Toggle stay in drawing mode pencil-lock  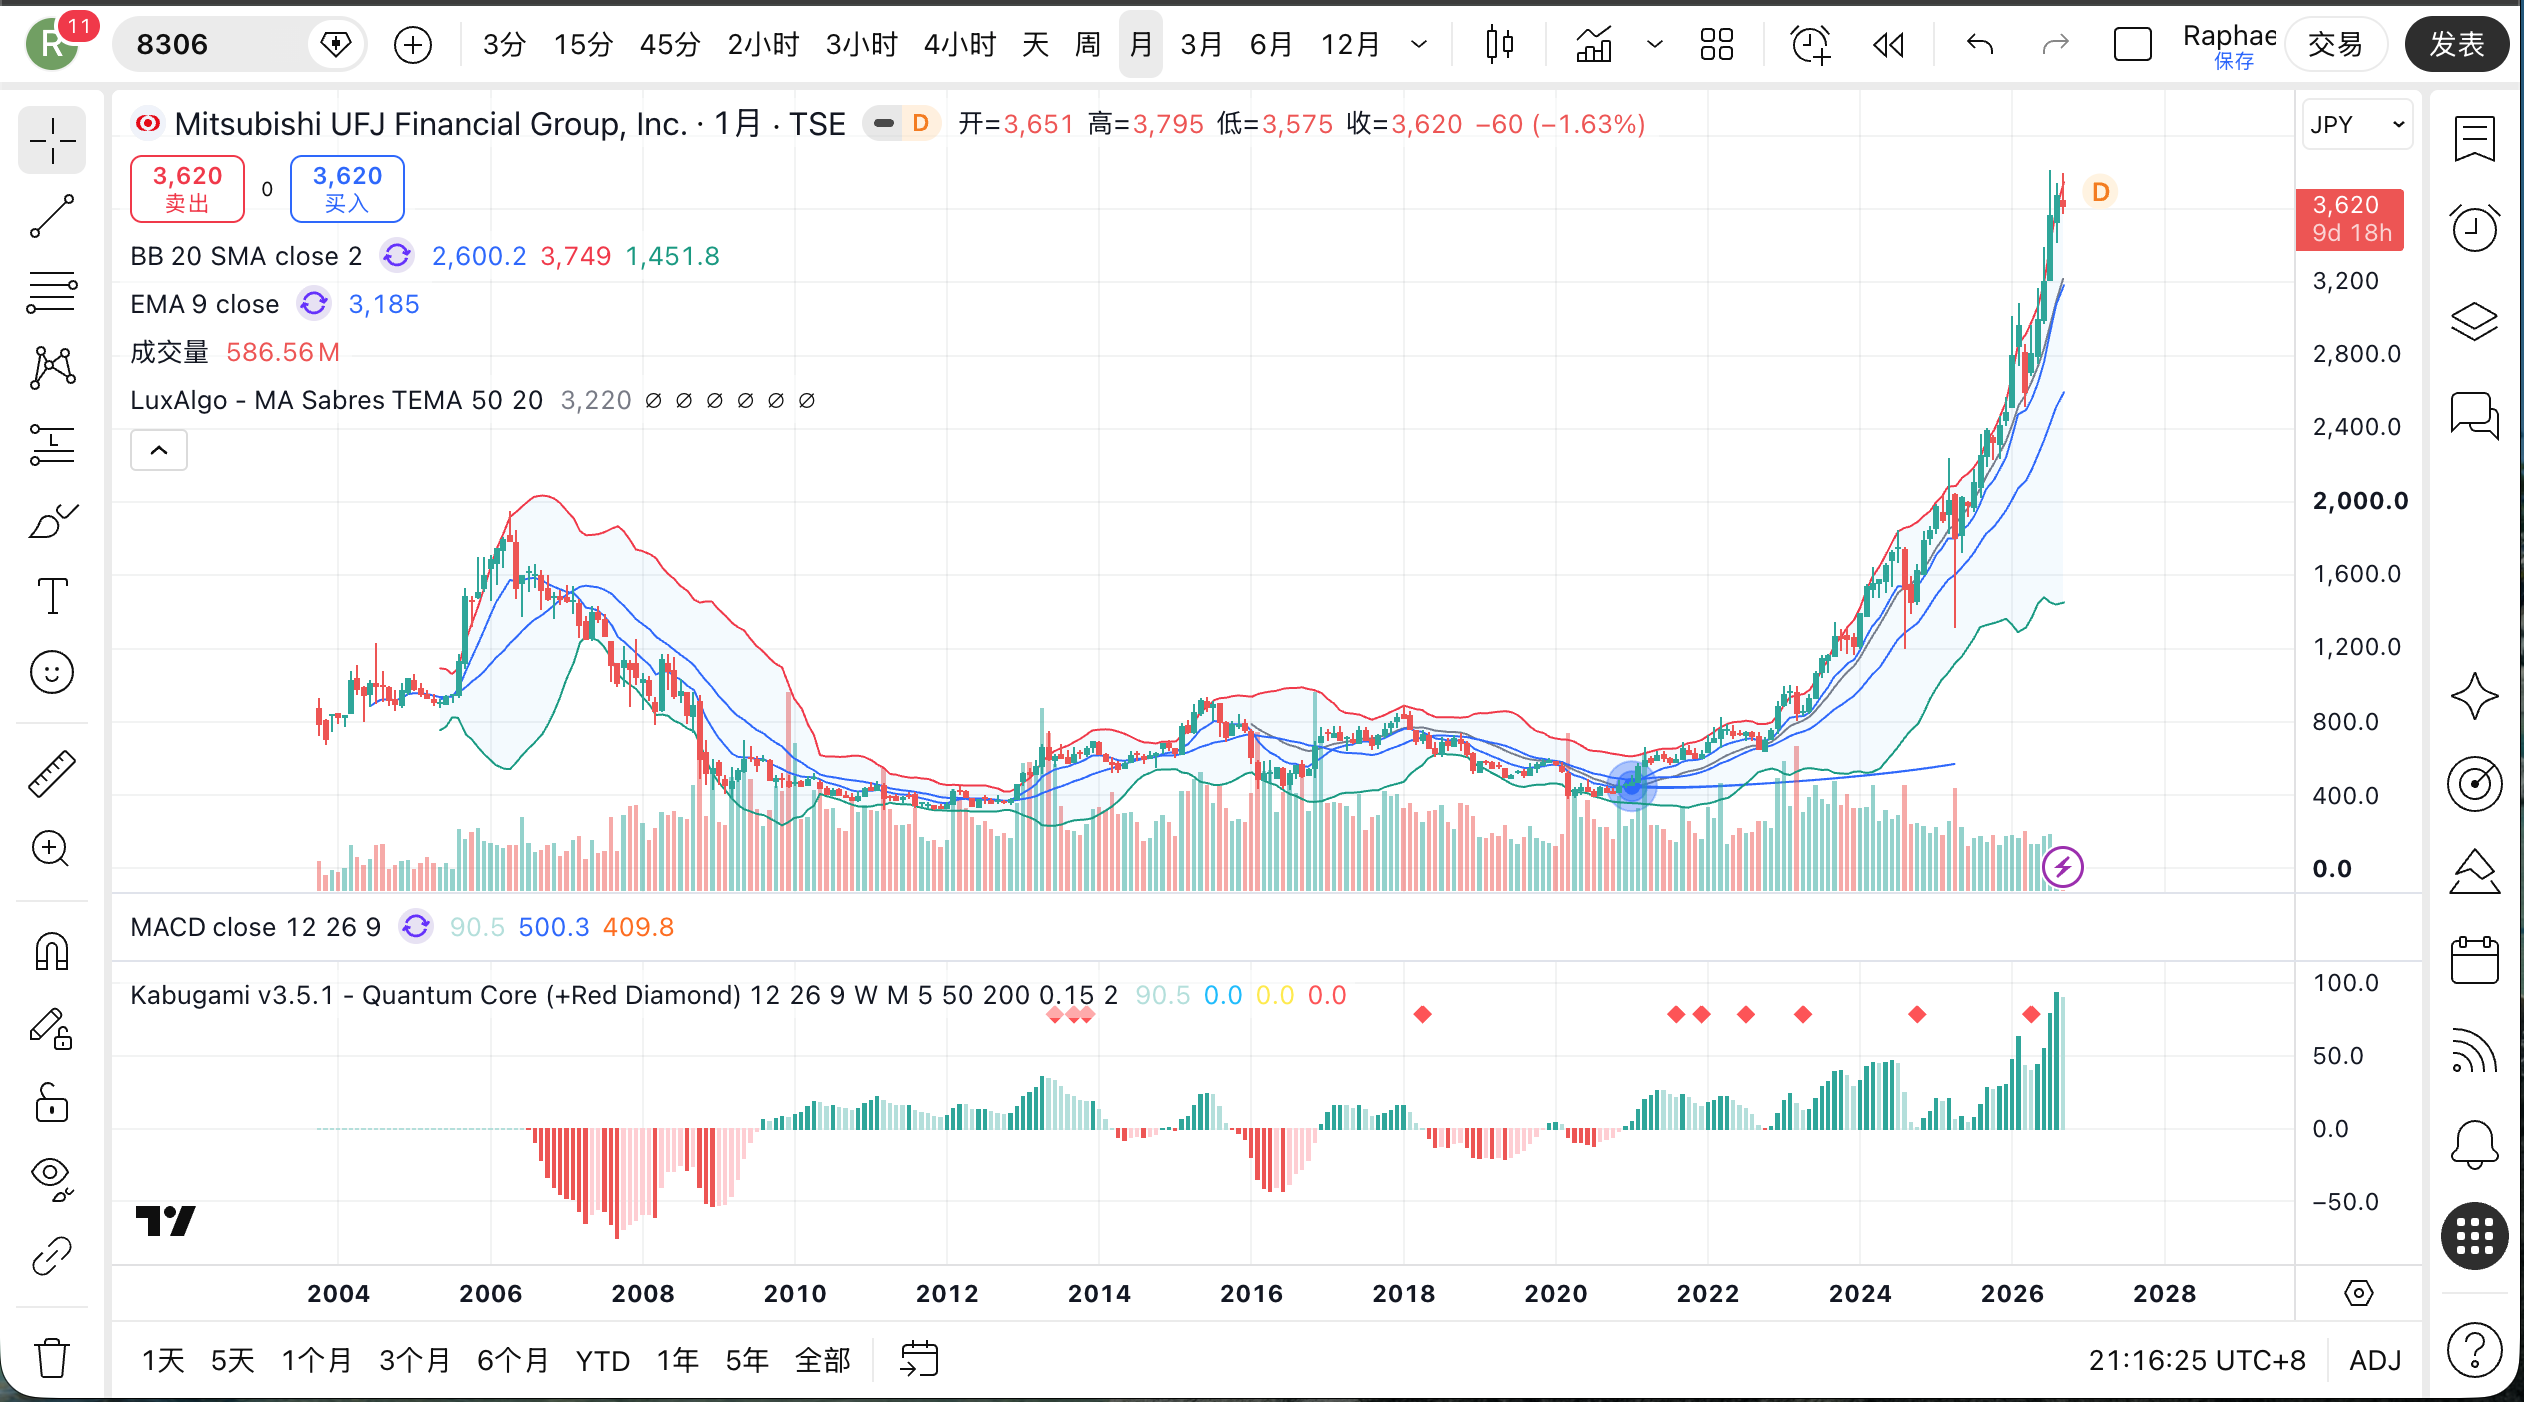(x=52, y=1027)
